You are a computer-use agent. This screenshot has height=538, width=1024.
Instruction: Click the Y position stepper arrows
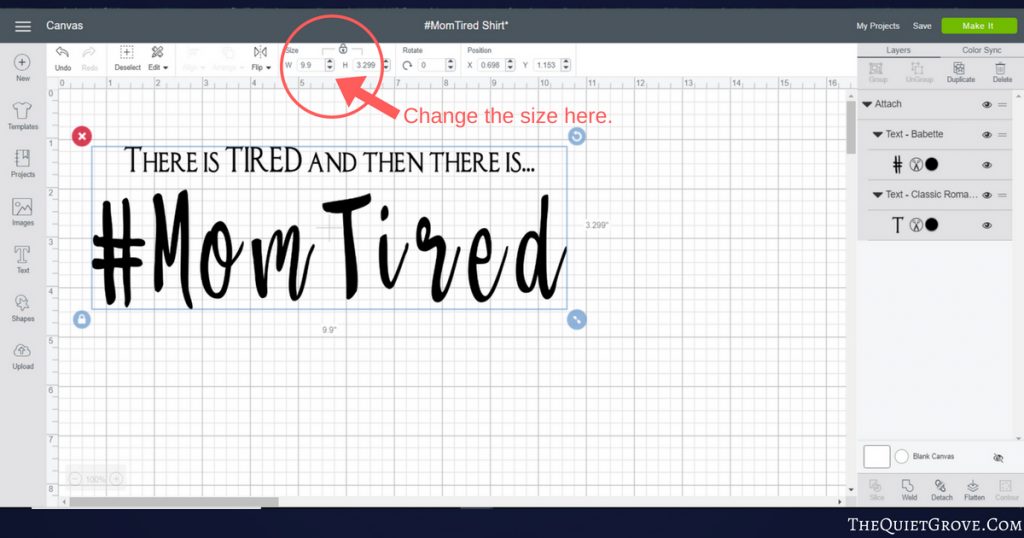(x=566, y=65)
